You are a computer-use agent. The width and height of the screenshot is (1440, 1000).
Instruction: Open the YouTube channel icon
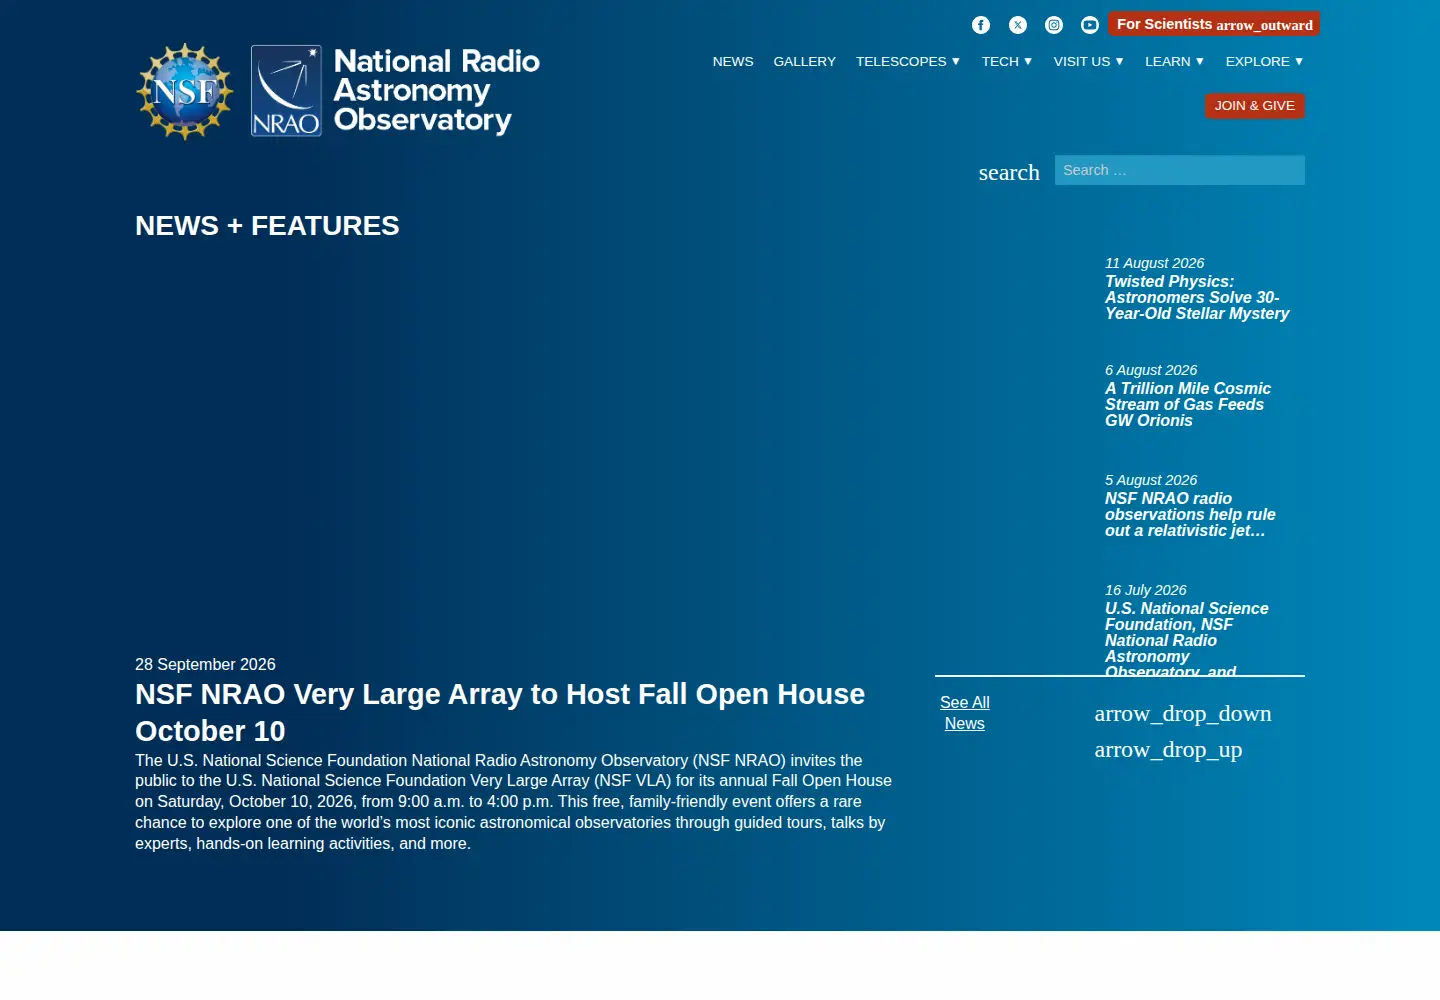pos(1090,25)
